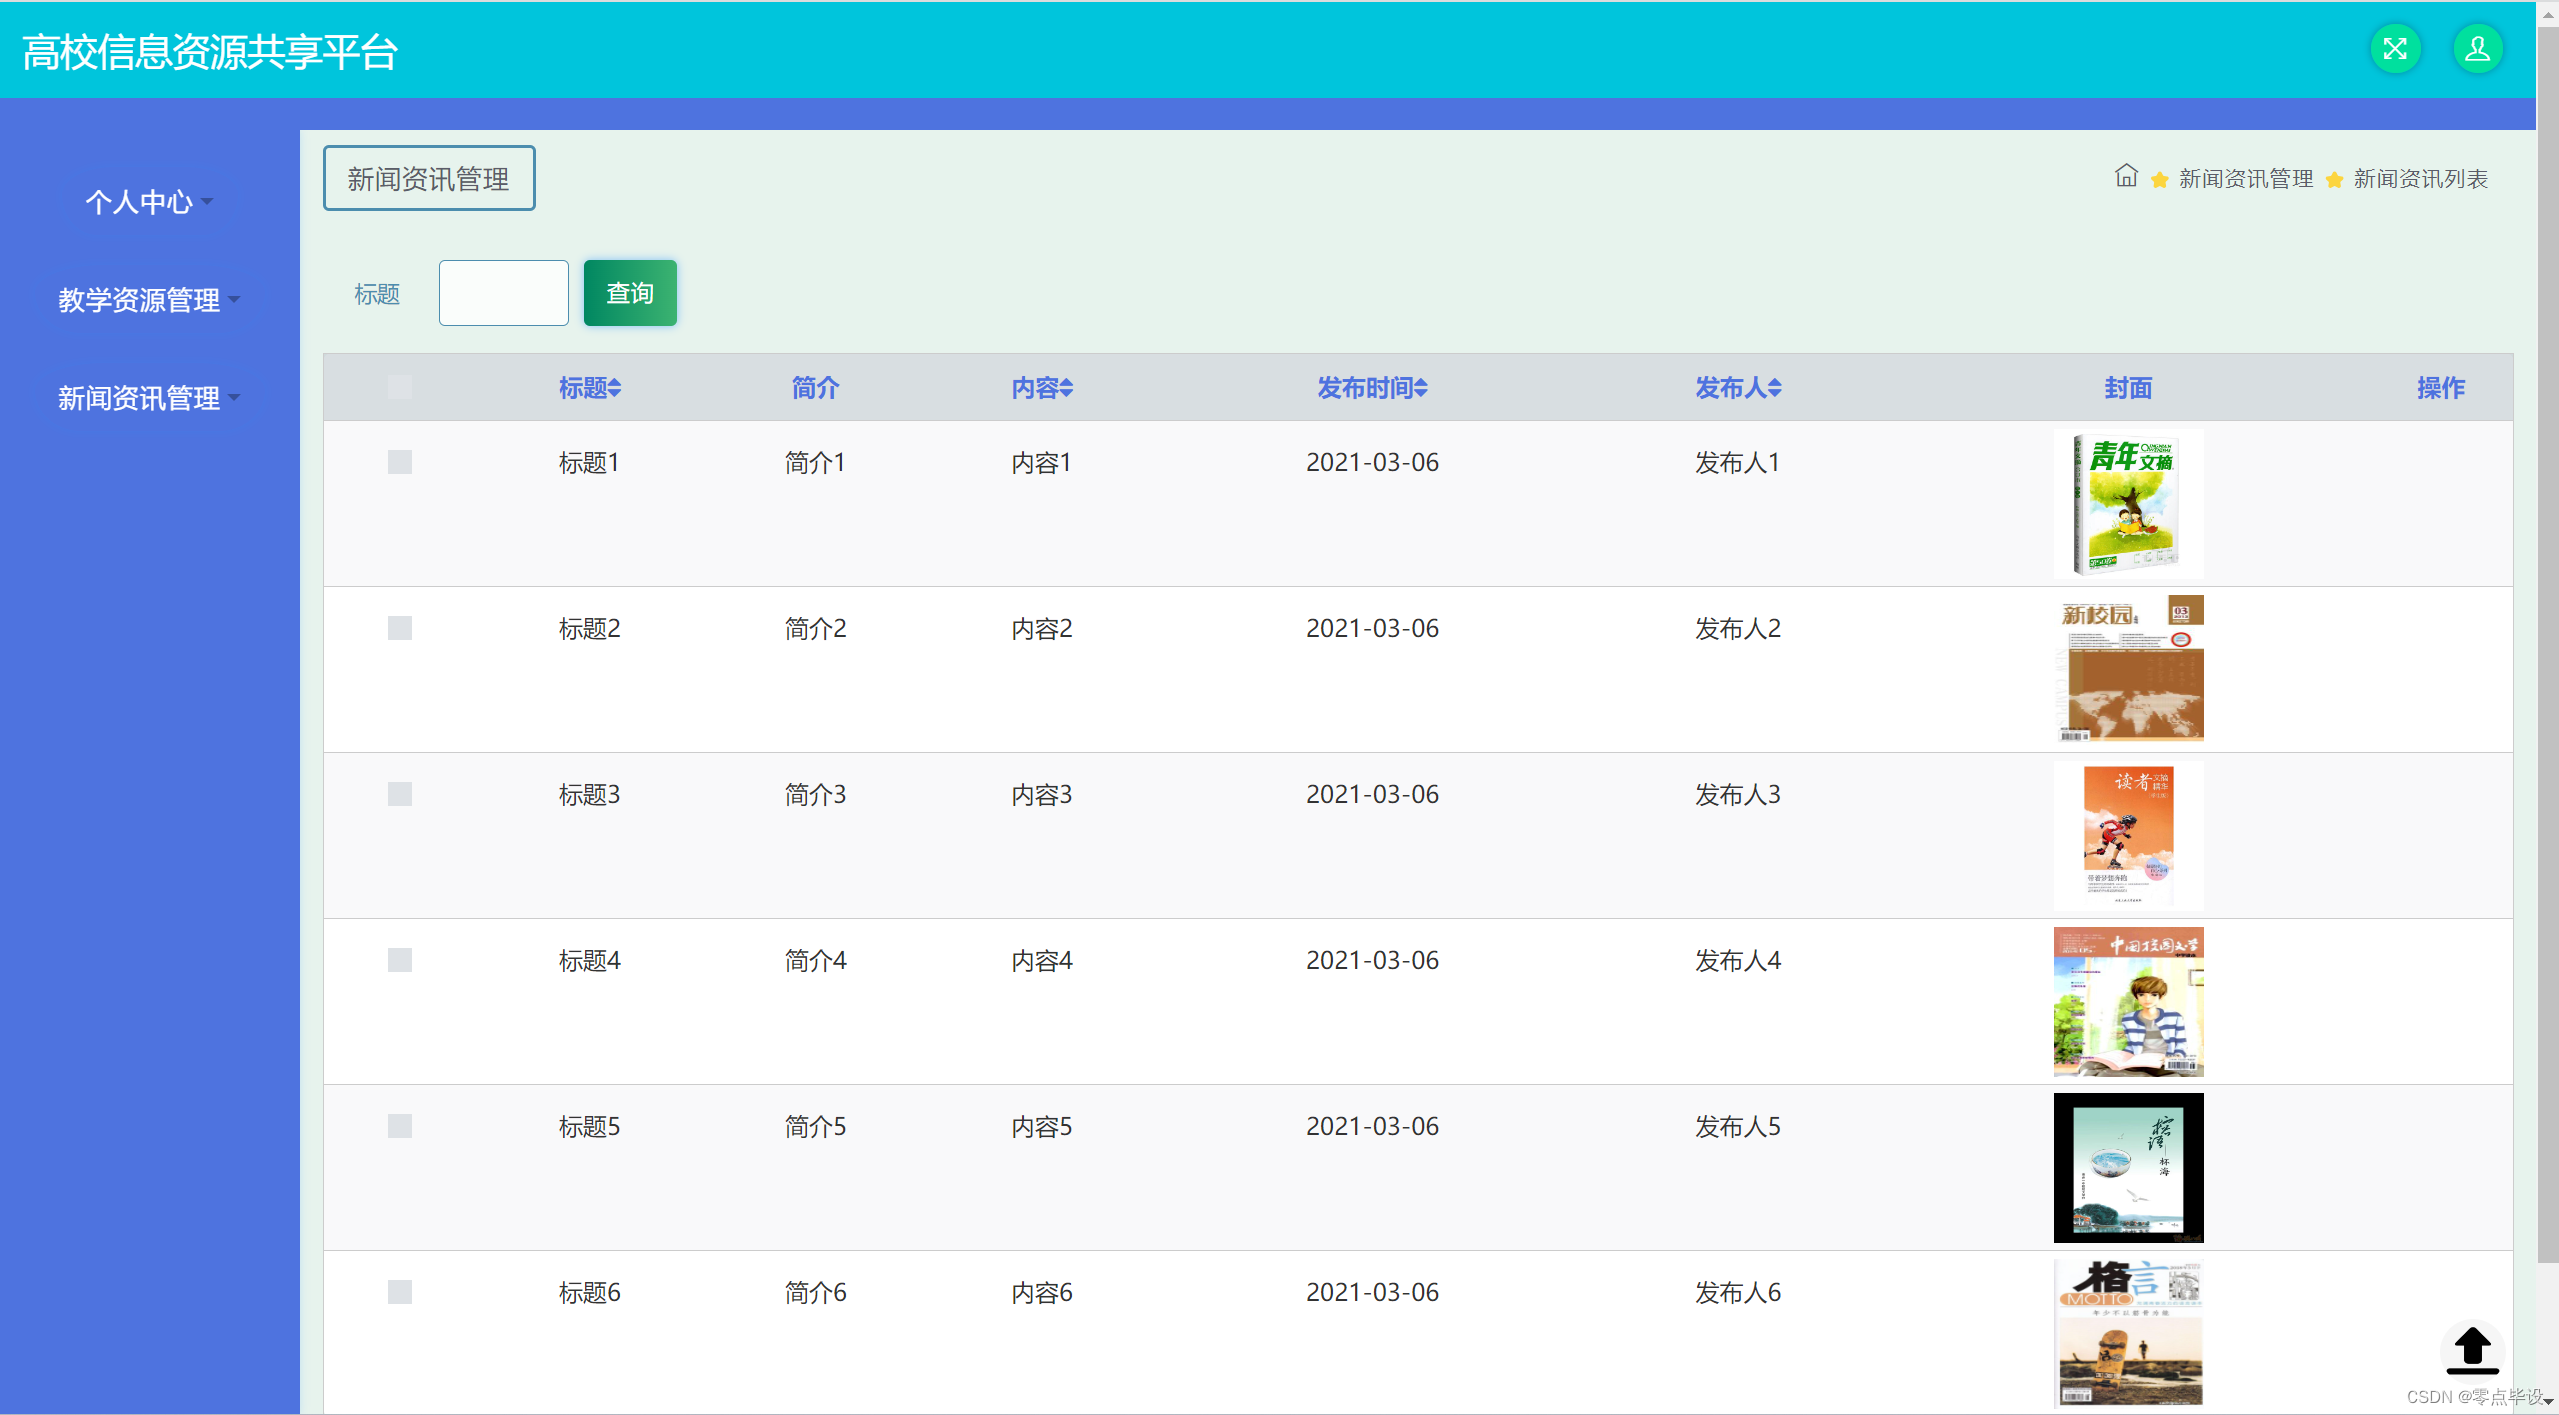Click the 封面 column header
The width and height of the screenshot is (2559, 1415).
(2128, 388)
